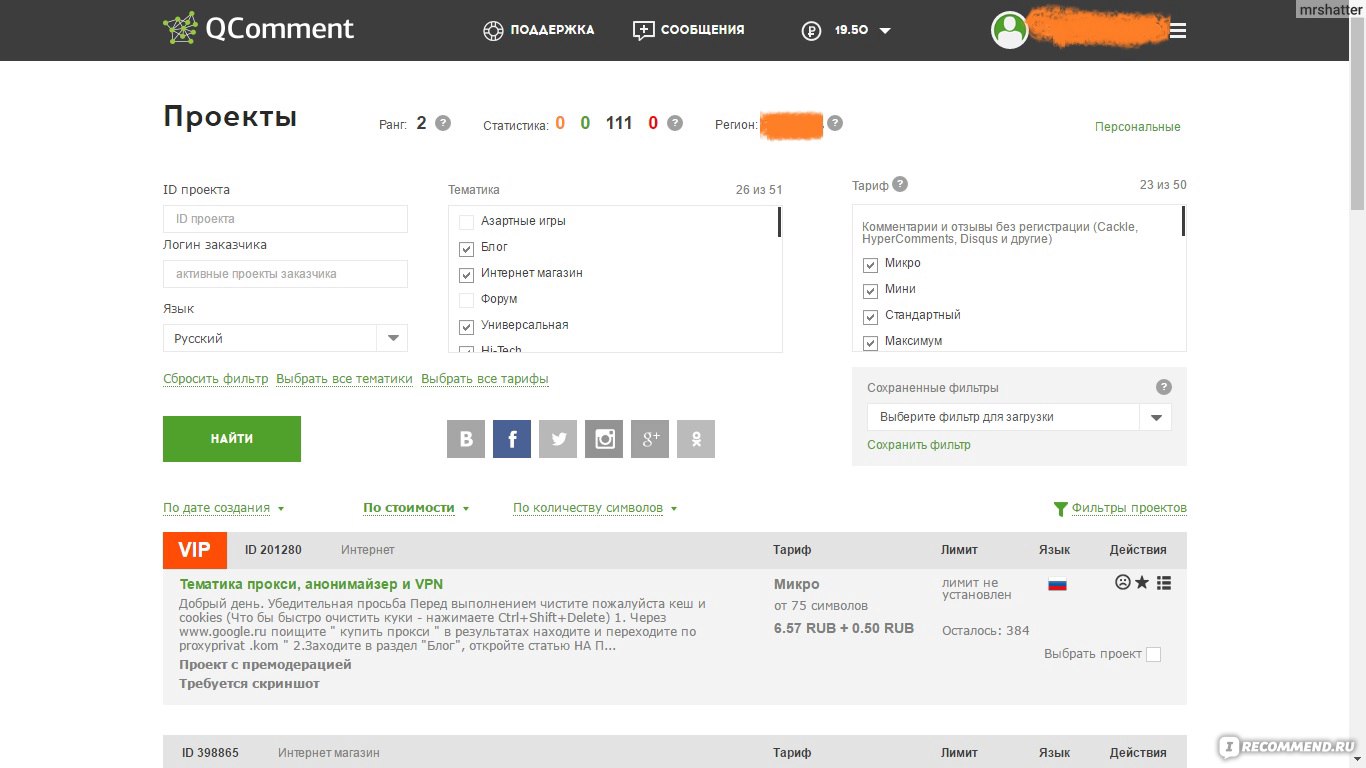Click the QComment logo
The image size is (1366, 768).
(x=259, y=29)
